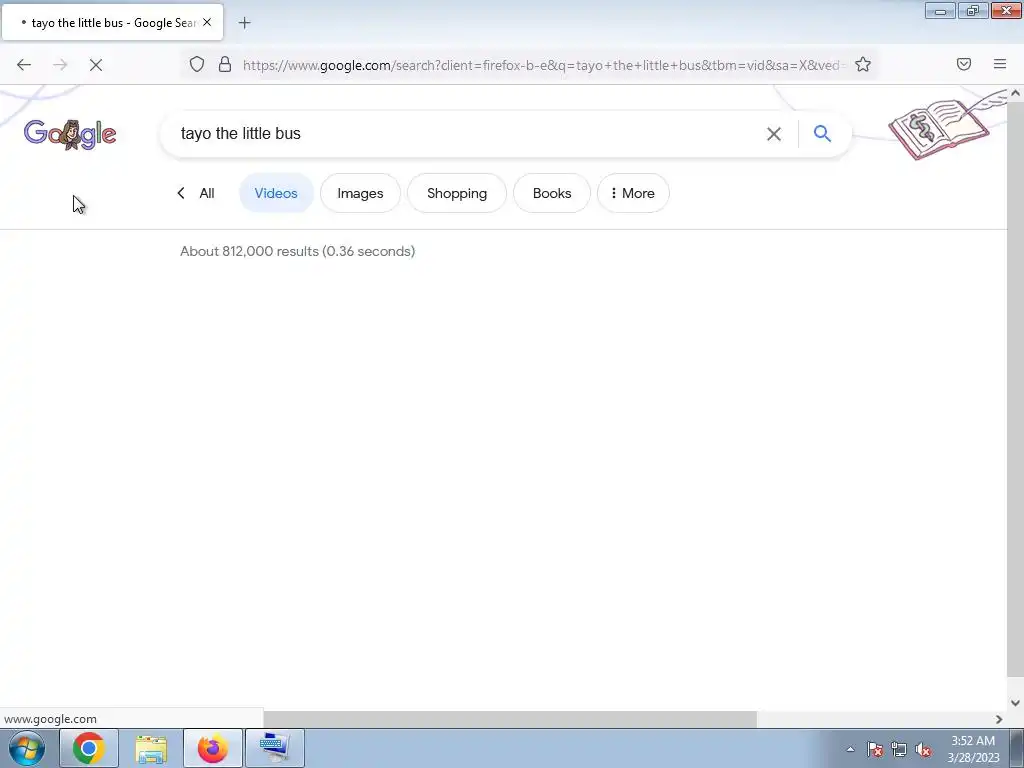The height and width of the screenshot is (768, 1024).
Task: Click About 812,000 results text
Action: point(298,251)
